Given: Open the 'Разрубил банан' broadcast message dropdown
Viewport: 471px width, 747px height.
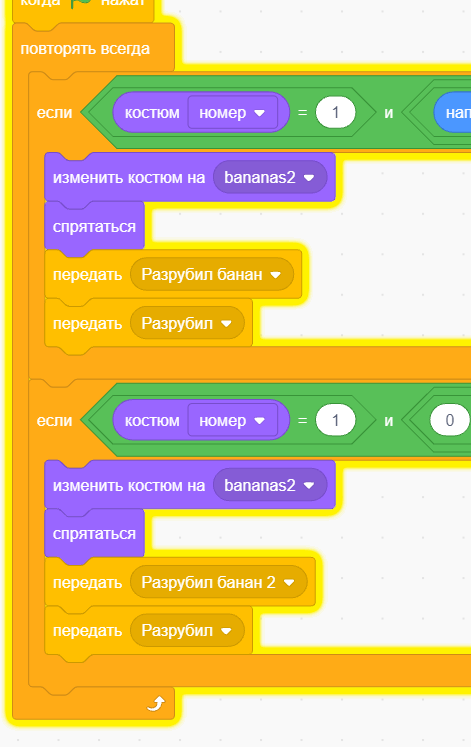Looking at the screenshot, I should (x=211, y=274).
